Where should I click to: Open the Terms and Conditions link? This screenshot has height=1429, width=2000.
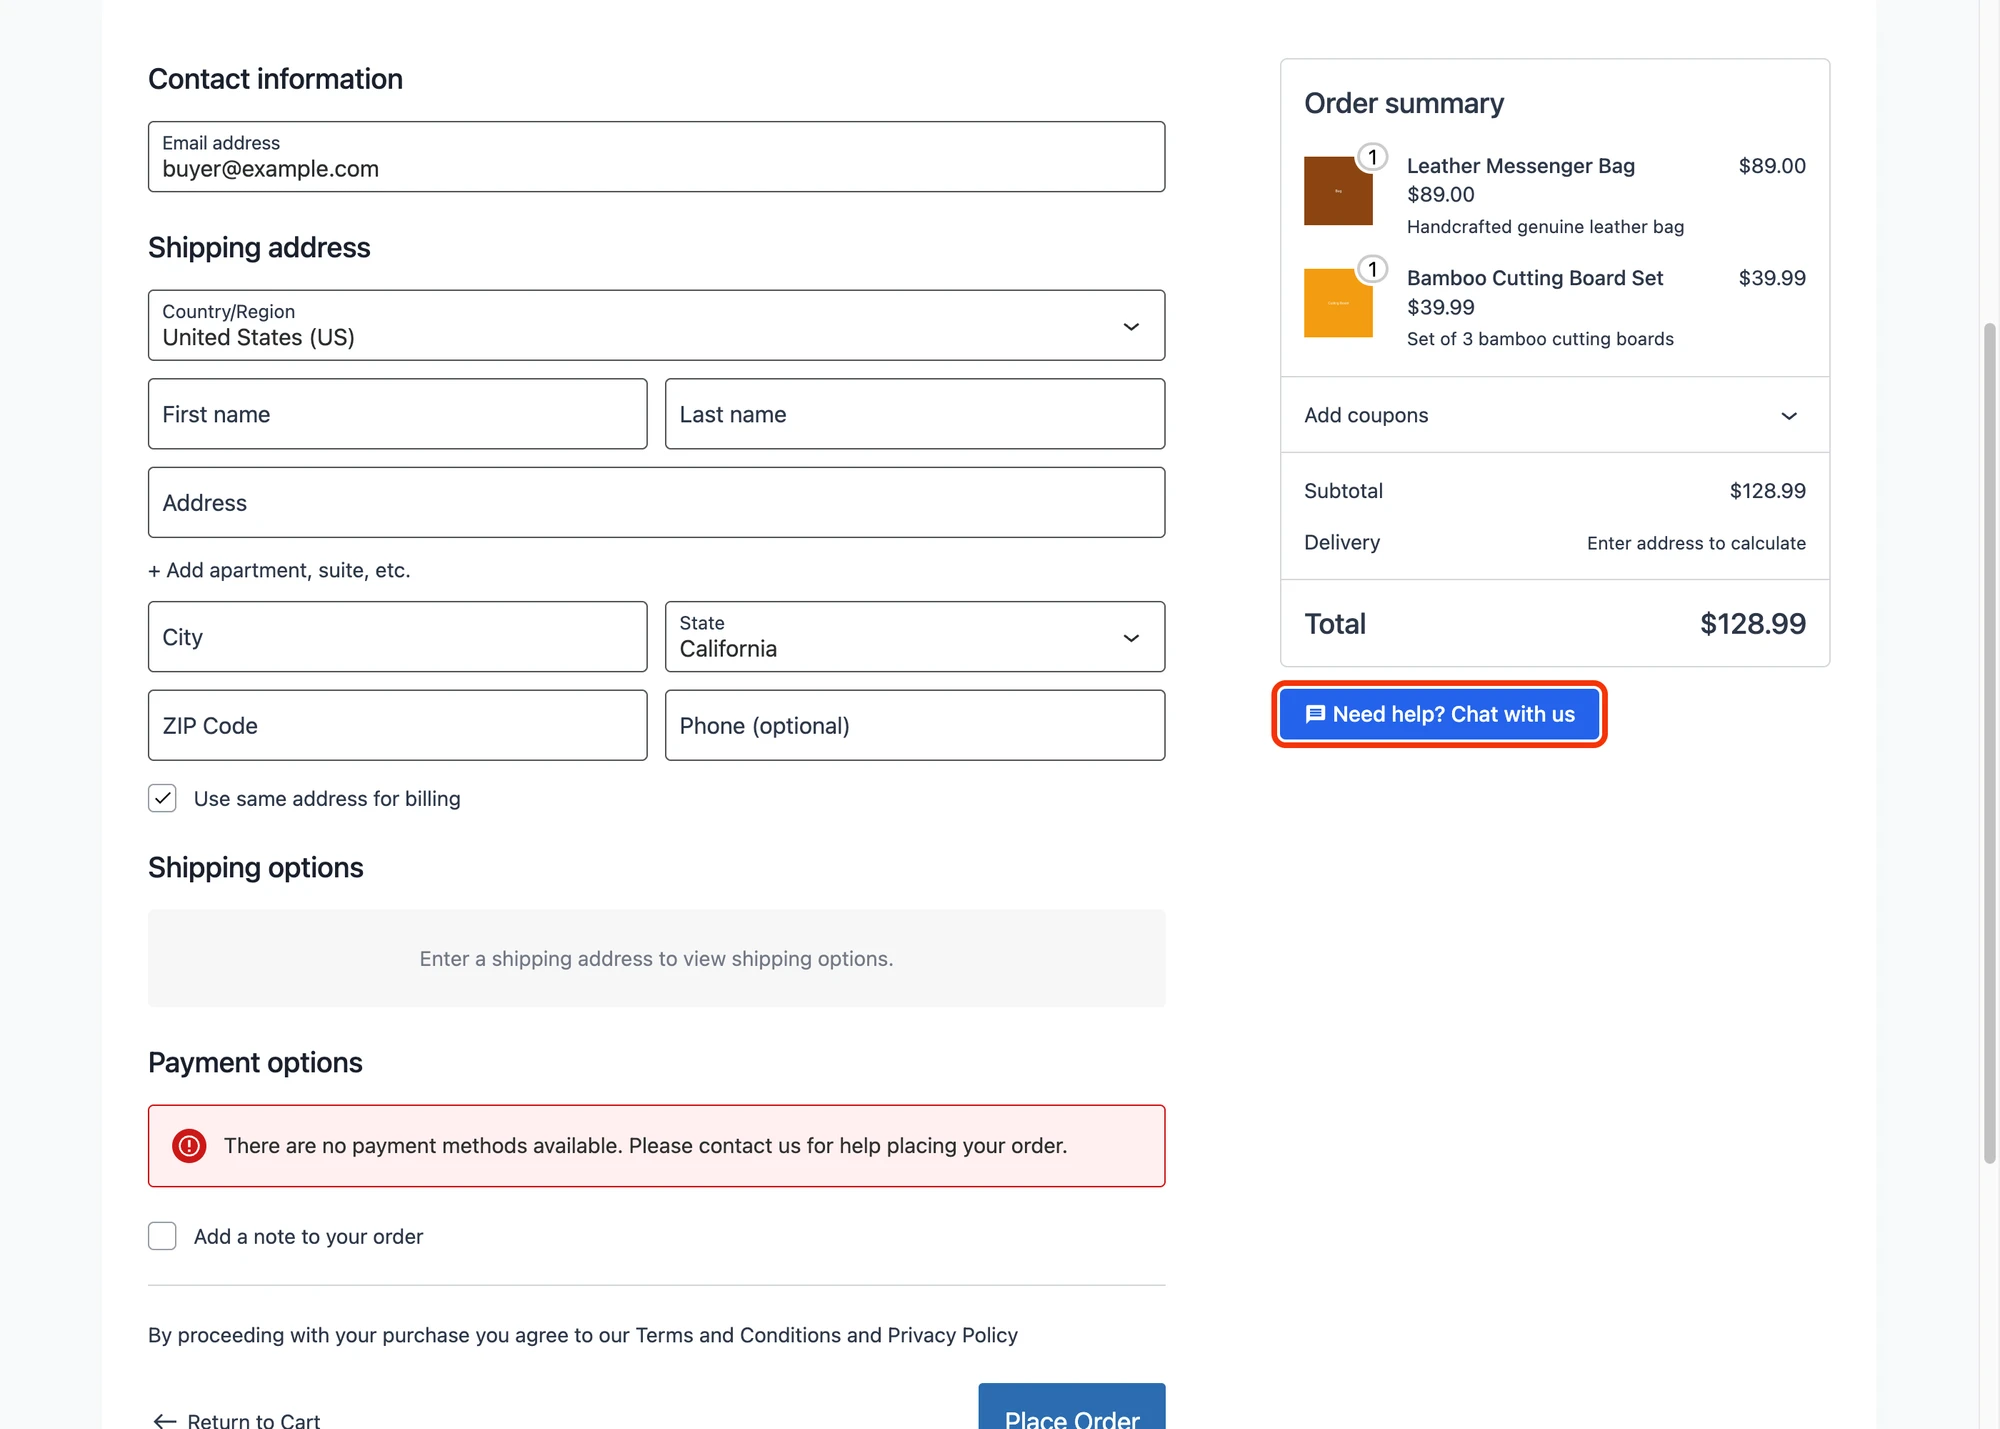pos(738,1335)
